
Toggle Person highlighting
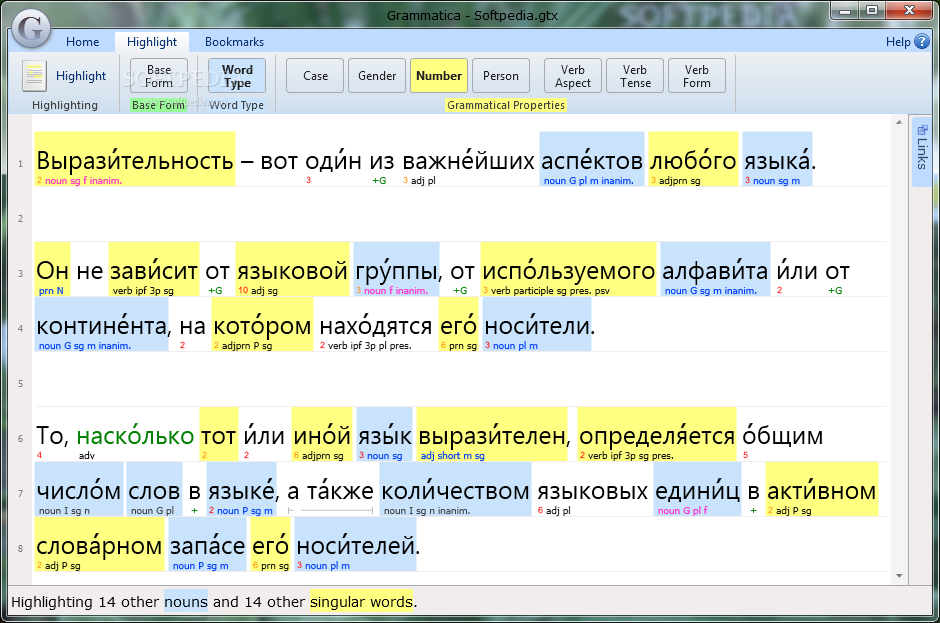click(x=501, y=76)
